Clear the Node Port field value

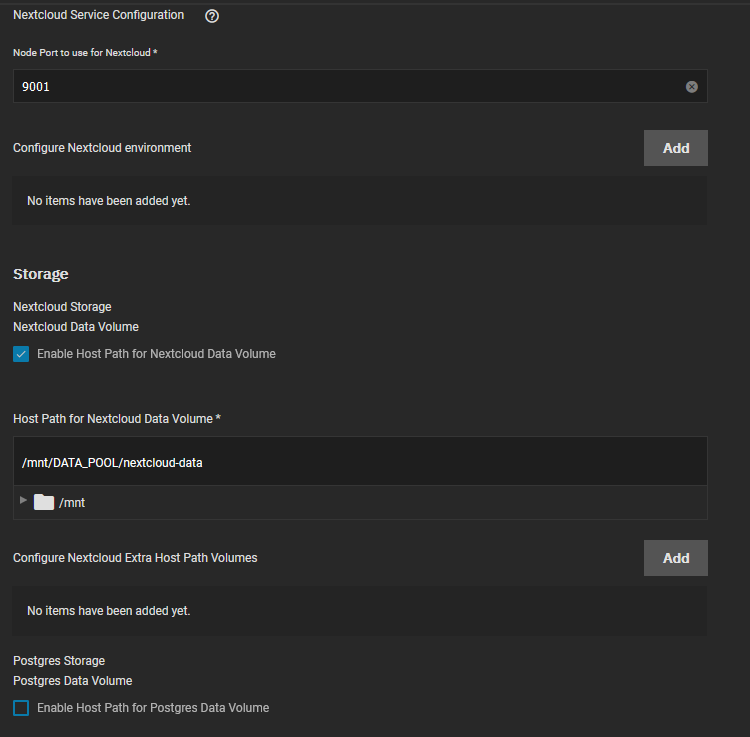pyautogui.click(x=691, y=87)
